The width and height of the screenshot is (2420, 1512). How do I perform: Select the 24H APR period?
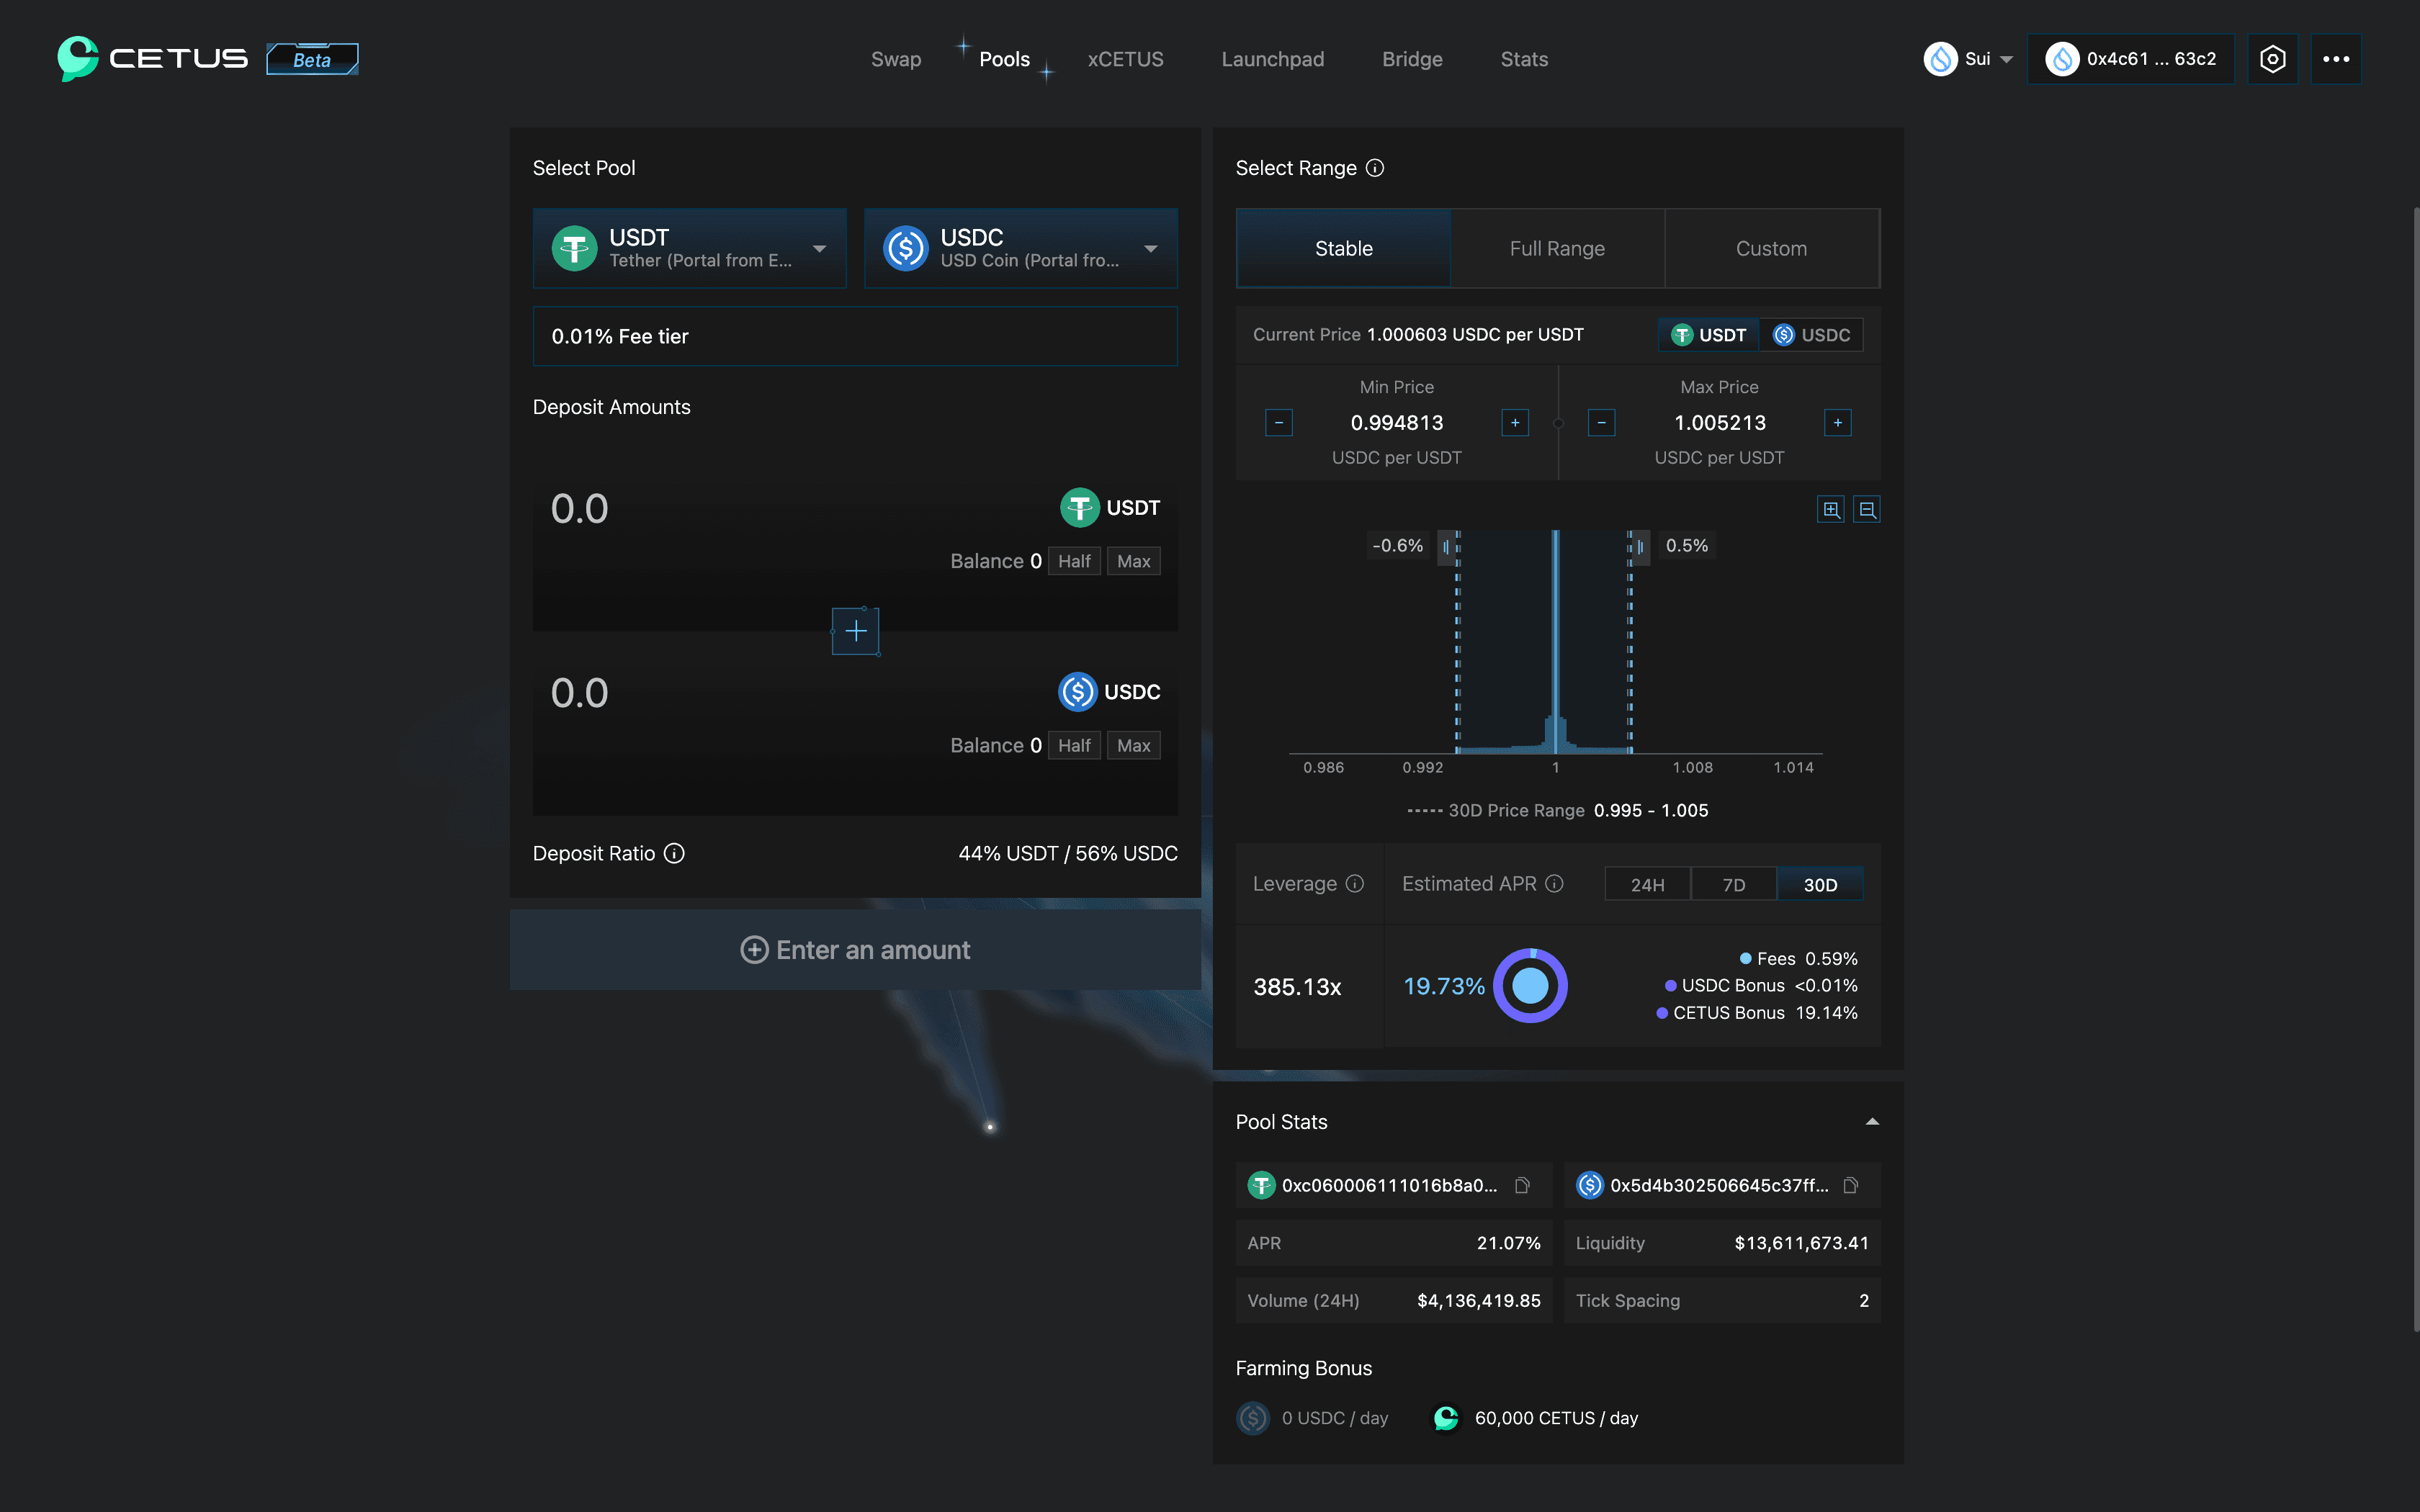tap(1647, 885)
